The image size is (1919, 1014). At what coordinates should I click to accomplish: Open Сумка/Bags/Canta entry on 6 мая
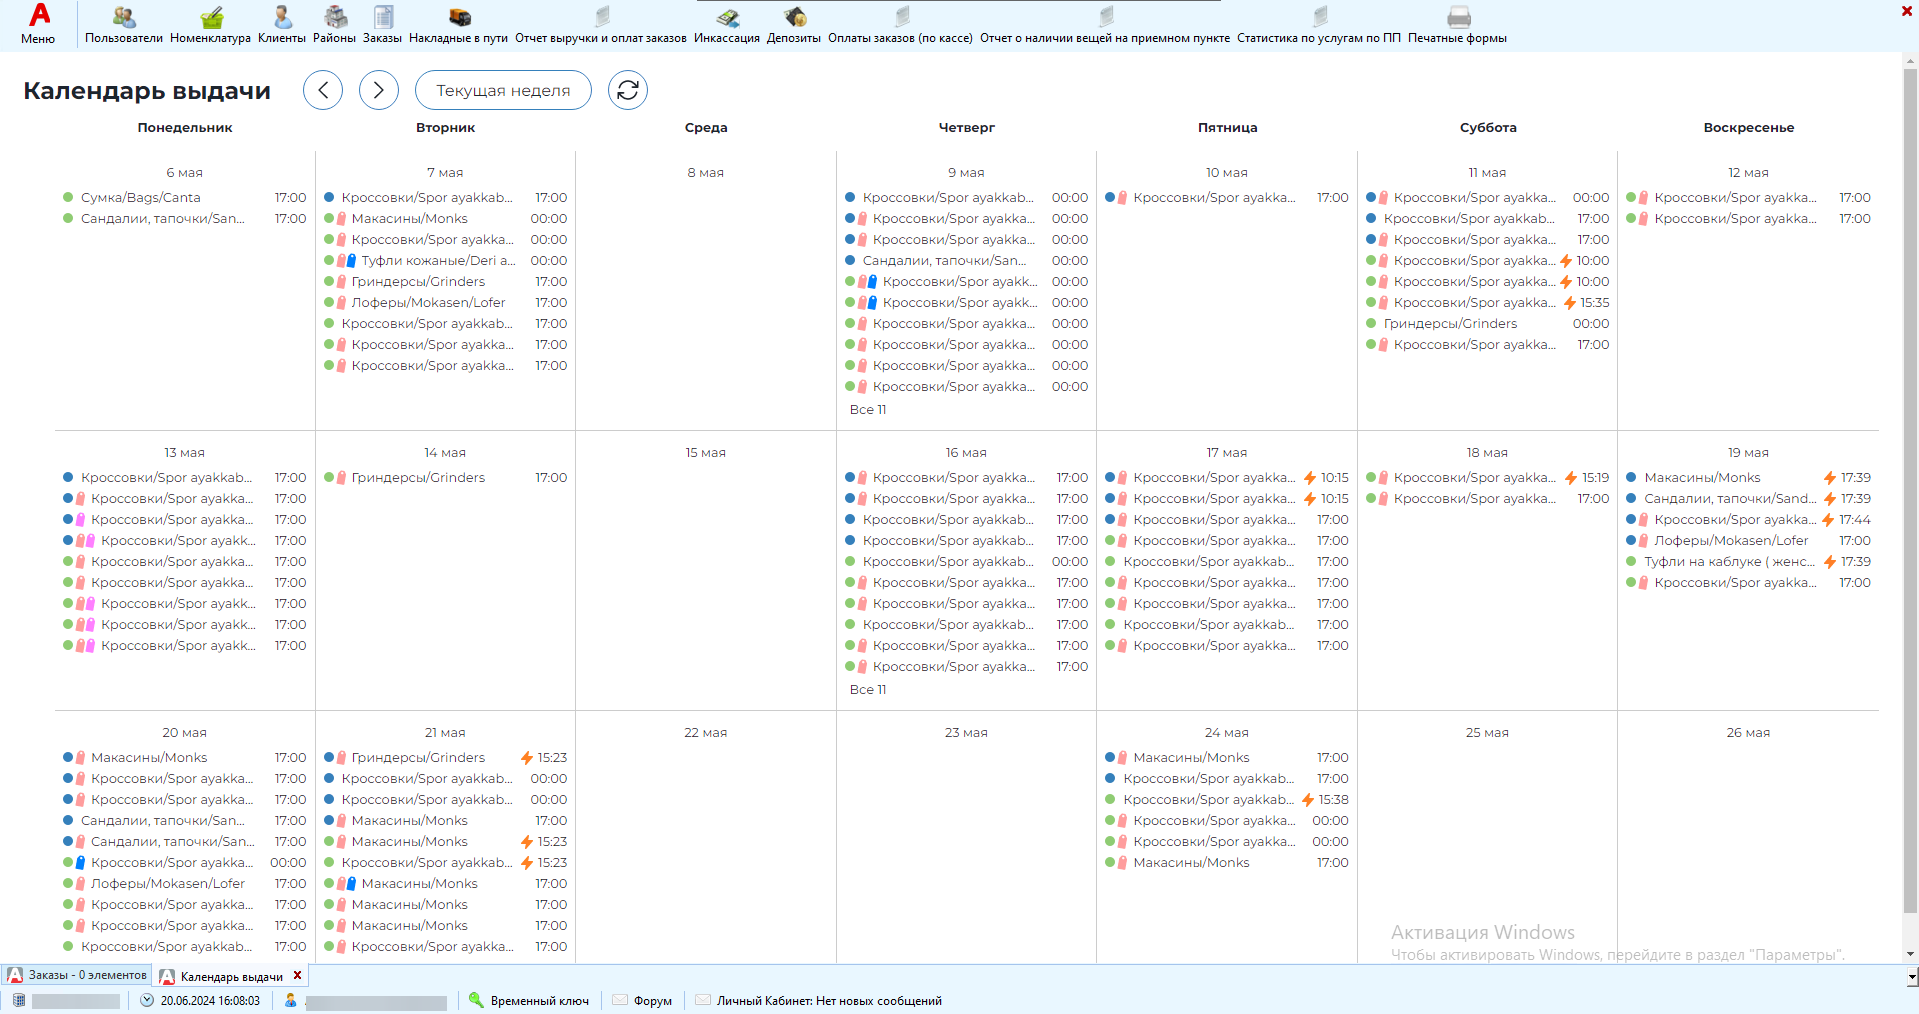point(141,198)
